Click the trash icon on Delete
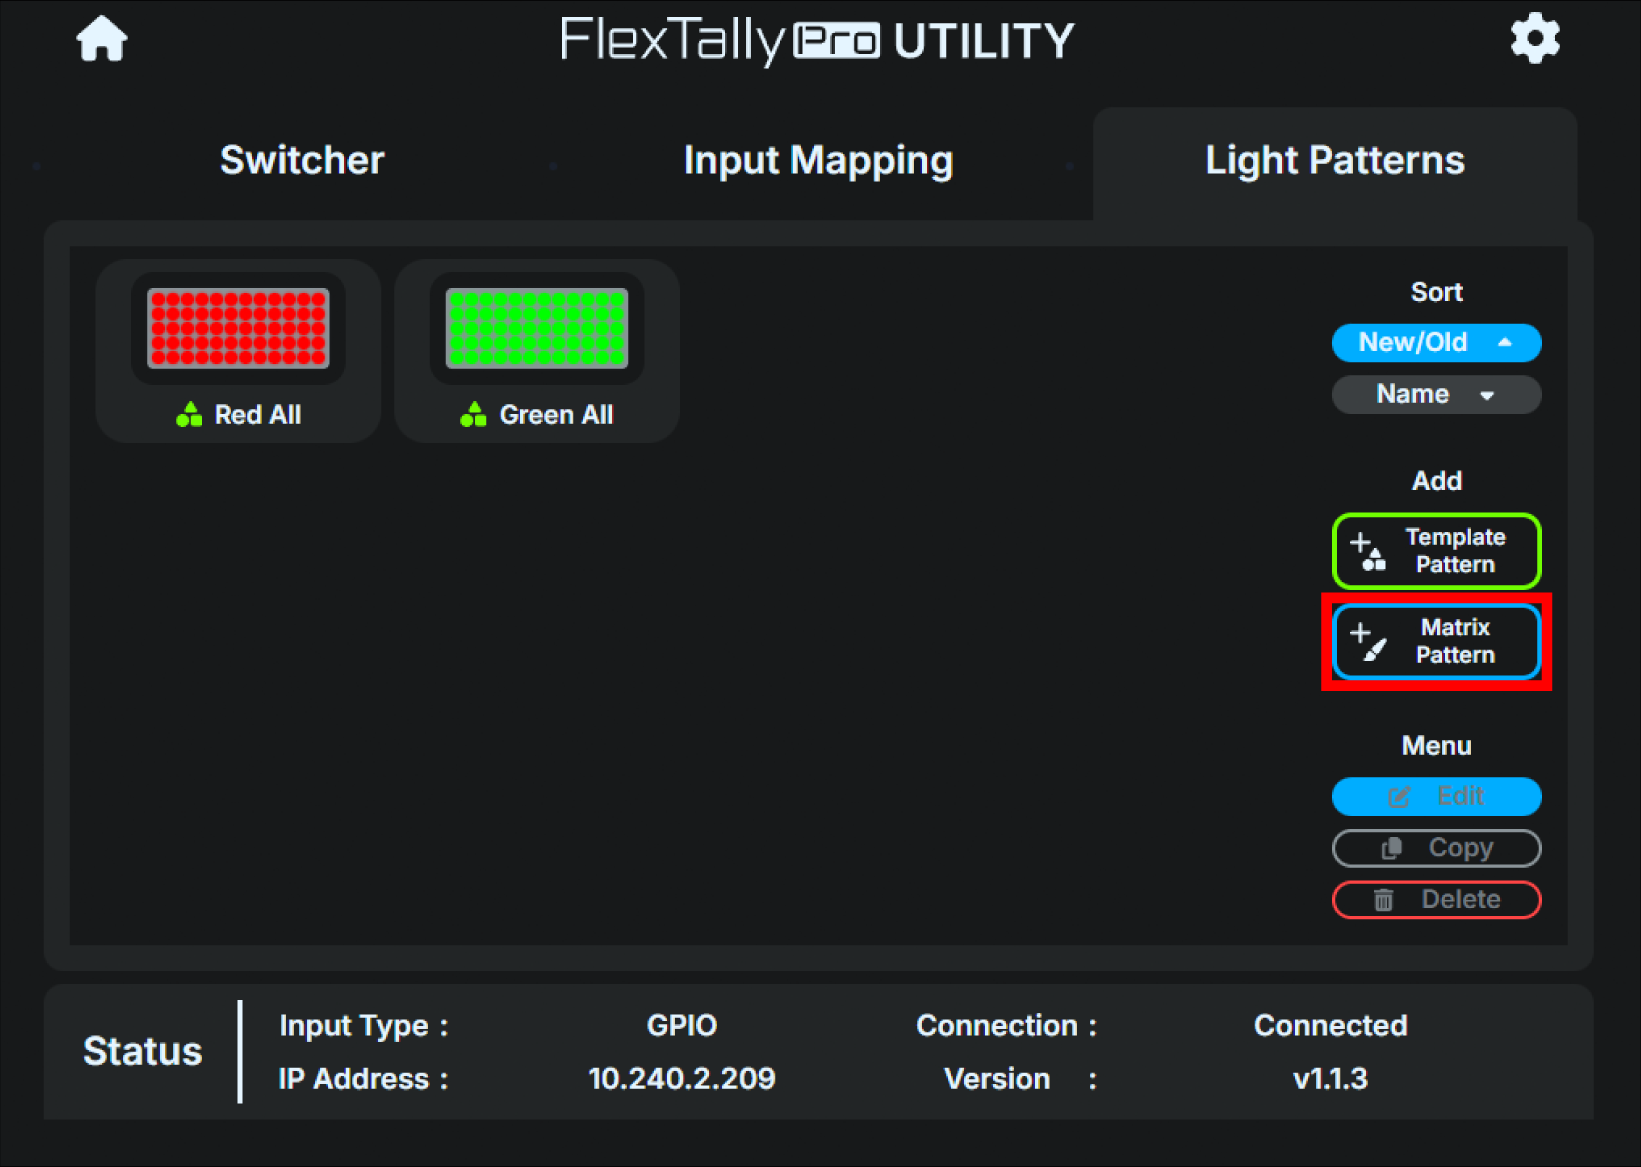Image resolution: width=1641 pixels, height=1167 pixels. coord(1384,900)
